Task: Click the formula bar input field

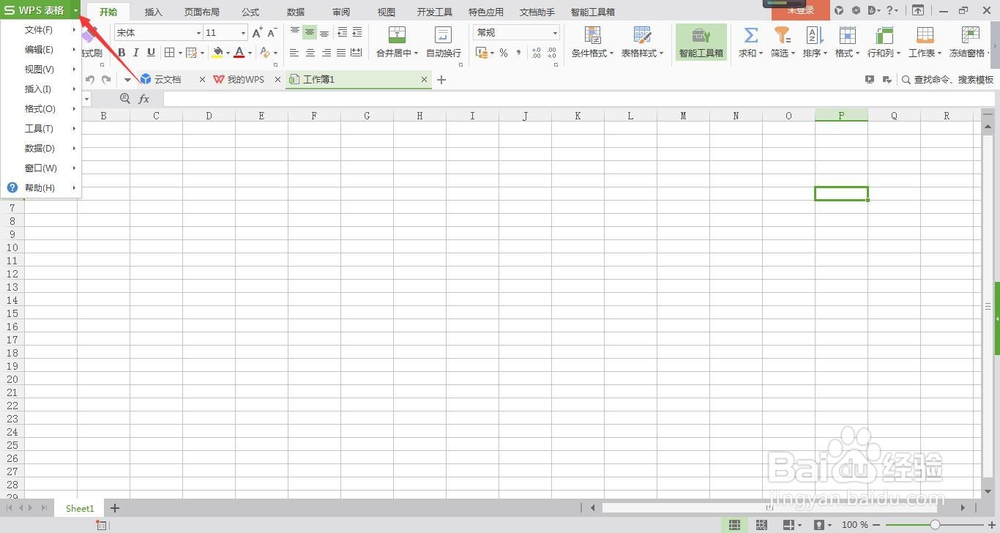Action: (x=578, y=99)
